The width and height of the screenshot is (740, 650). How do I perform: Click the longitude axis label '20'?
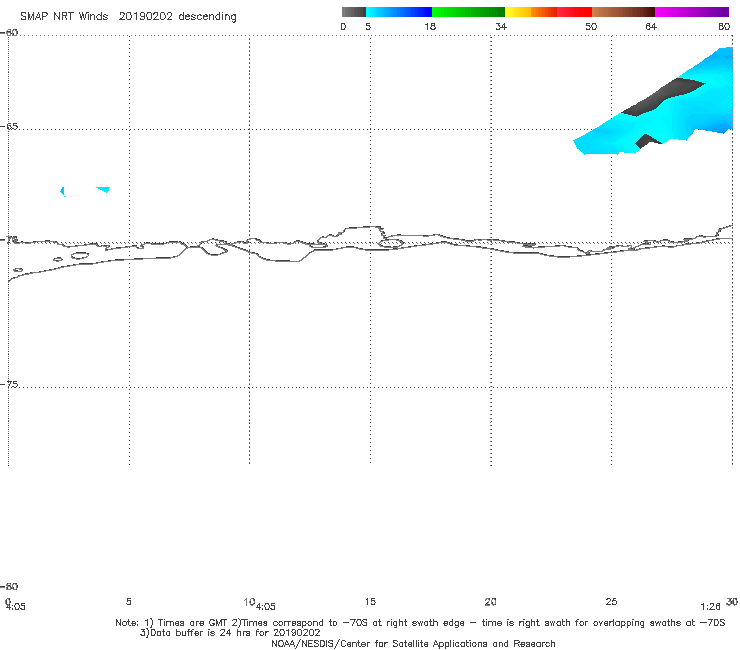coord(490,601)
